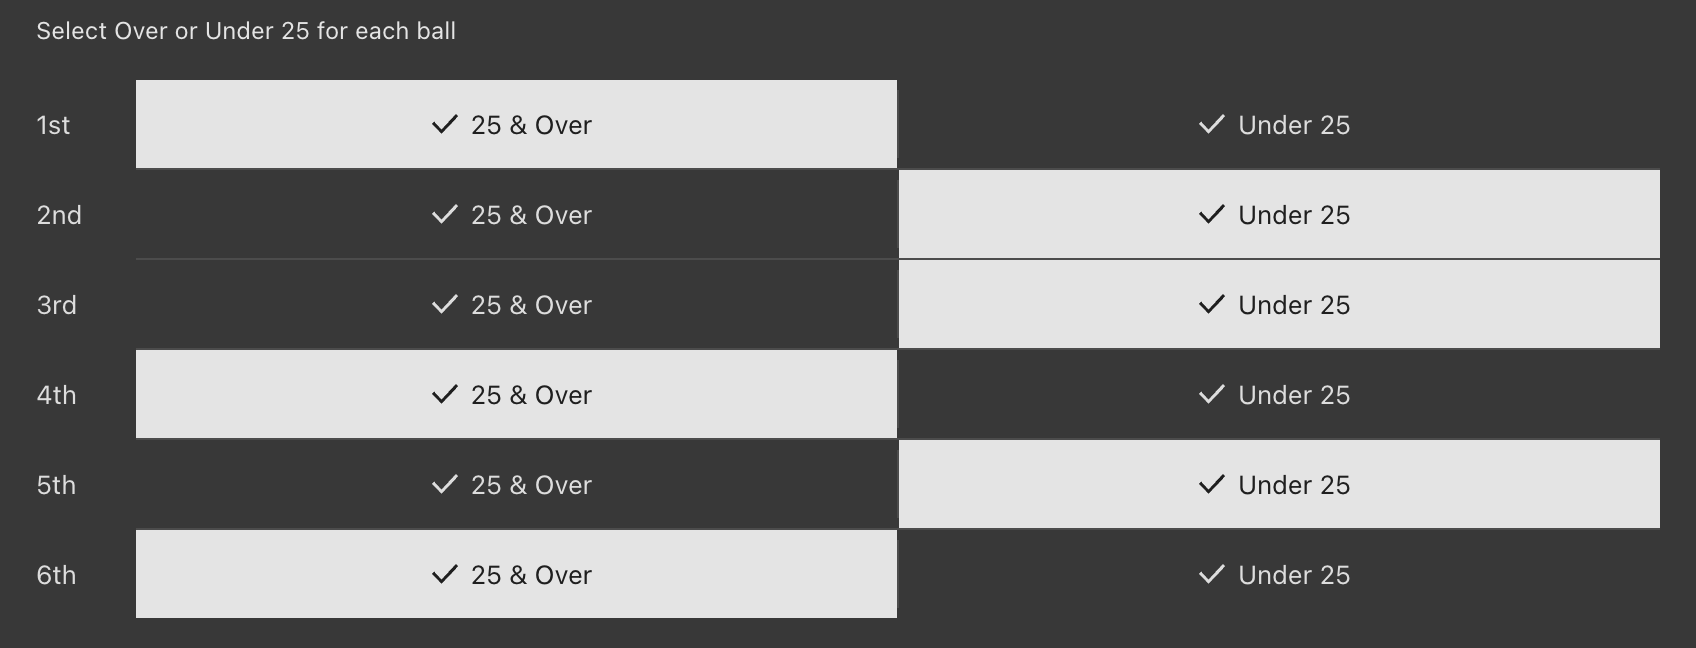Set 5th ball to Under 25
The height and width of the screenshot is (648, 1696).
coord(1279,485)
